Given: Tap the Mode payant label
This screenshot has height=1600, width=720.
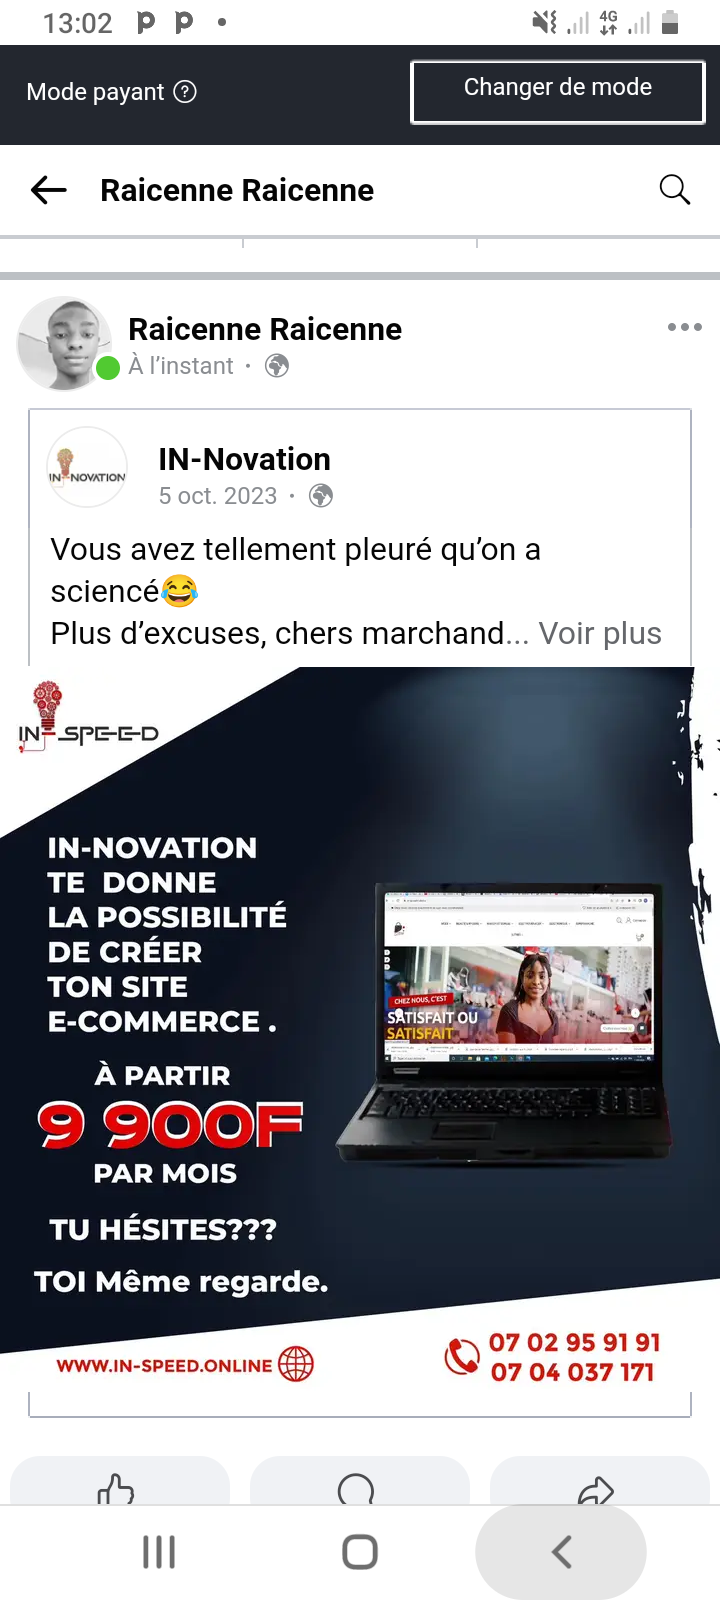Looking at the screenshot, I should (95, 92).
